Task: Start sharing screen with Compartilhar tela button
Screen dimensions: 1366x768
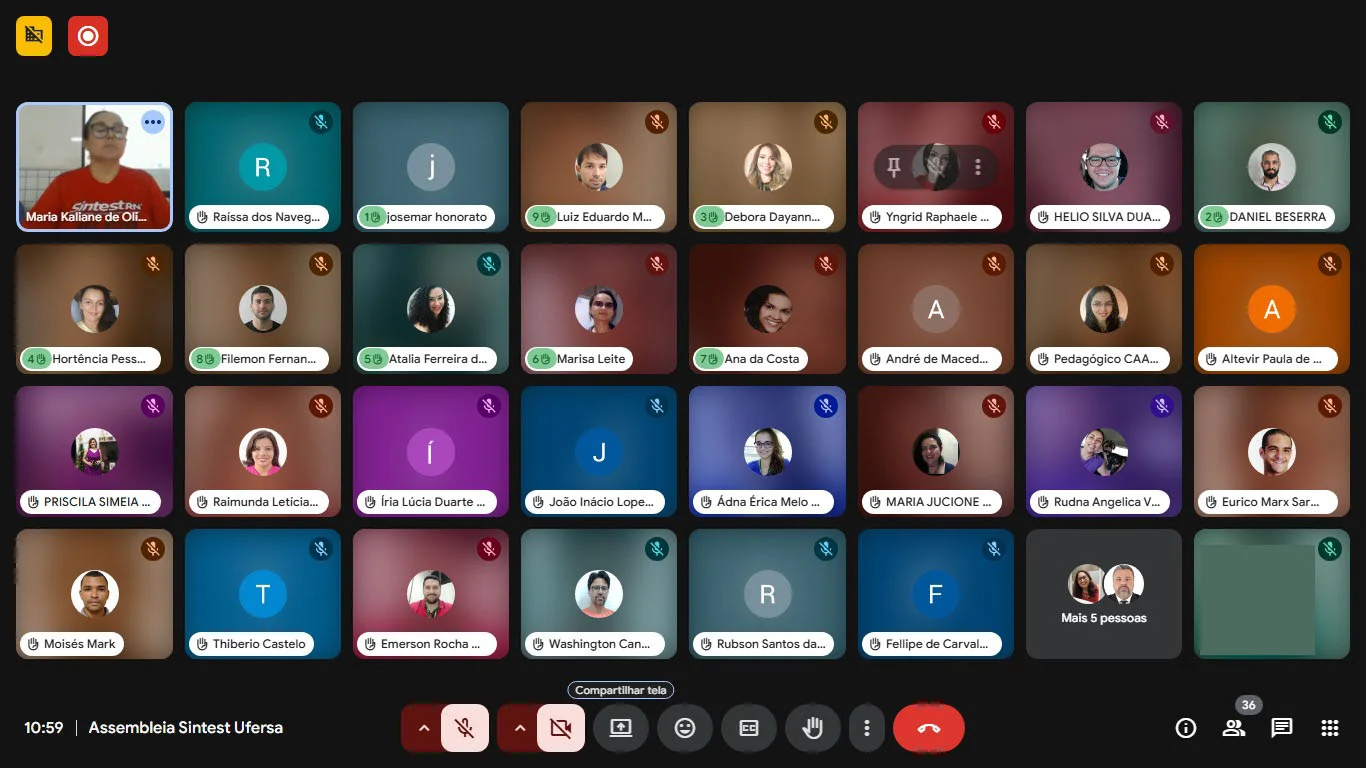Action: tap(621, 728)
